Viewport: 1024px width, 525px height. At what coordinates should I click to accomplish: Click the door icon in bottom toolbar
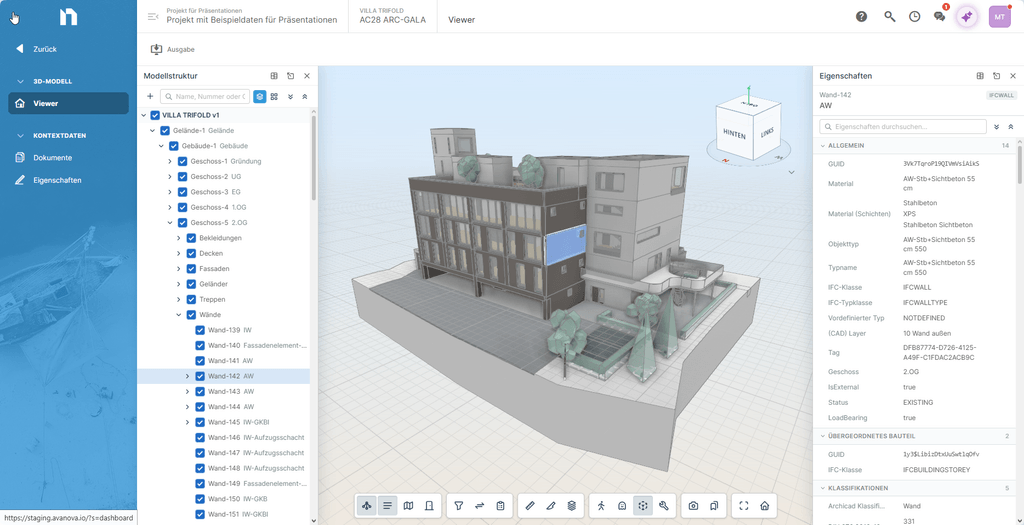(429, 505)
